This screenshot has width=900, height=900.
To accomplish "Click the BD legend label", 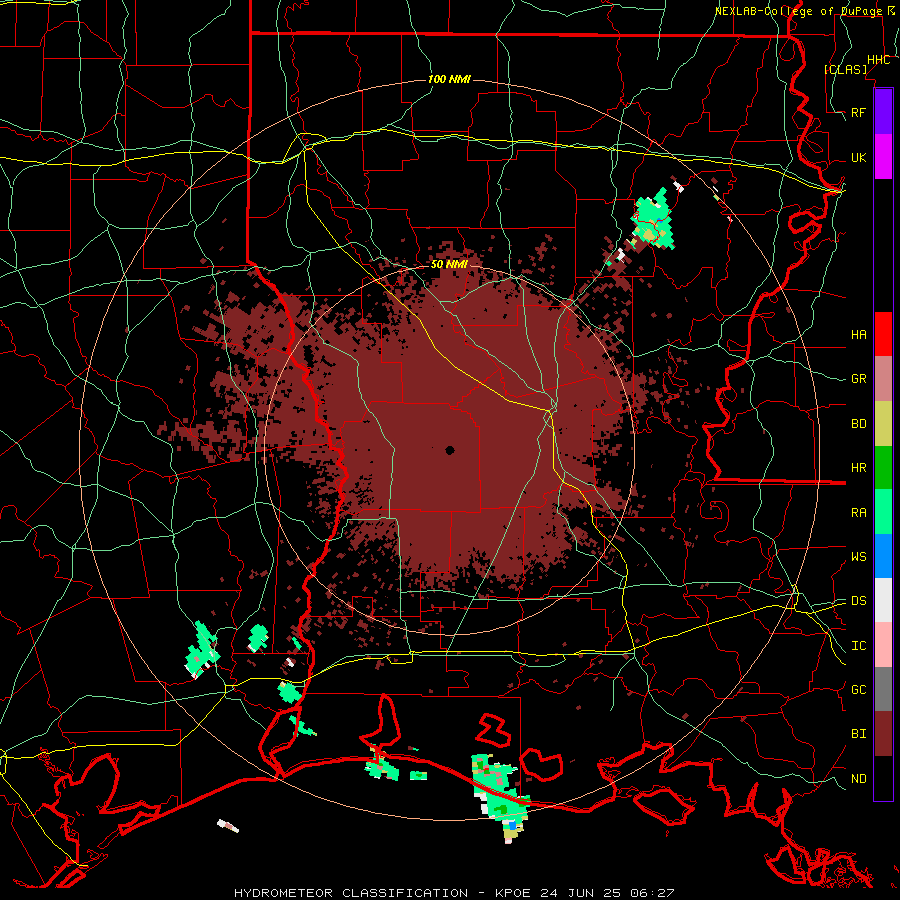I will (x=858, y=424).
